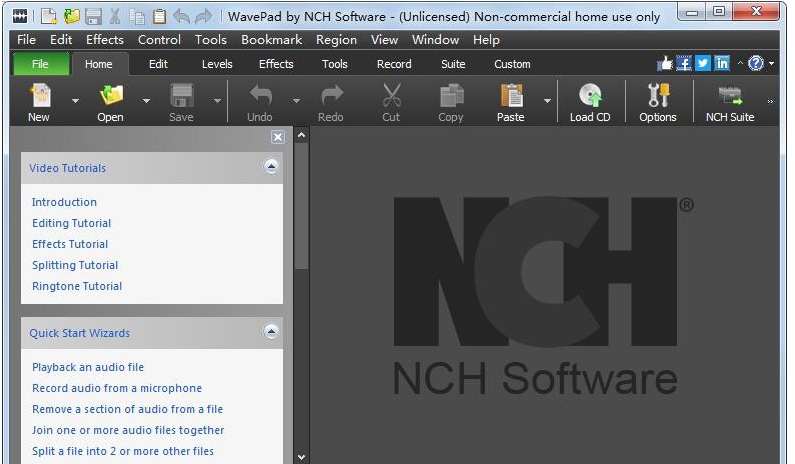Viewport: 795px width, 464px height.
Task: Open the dropdown arrow next to Save
Action: point(218,101)
